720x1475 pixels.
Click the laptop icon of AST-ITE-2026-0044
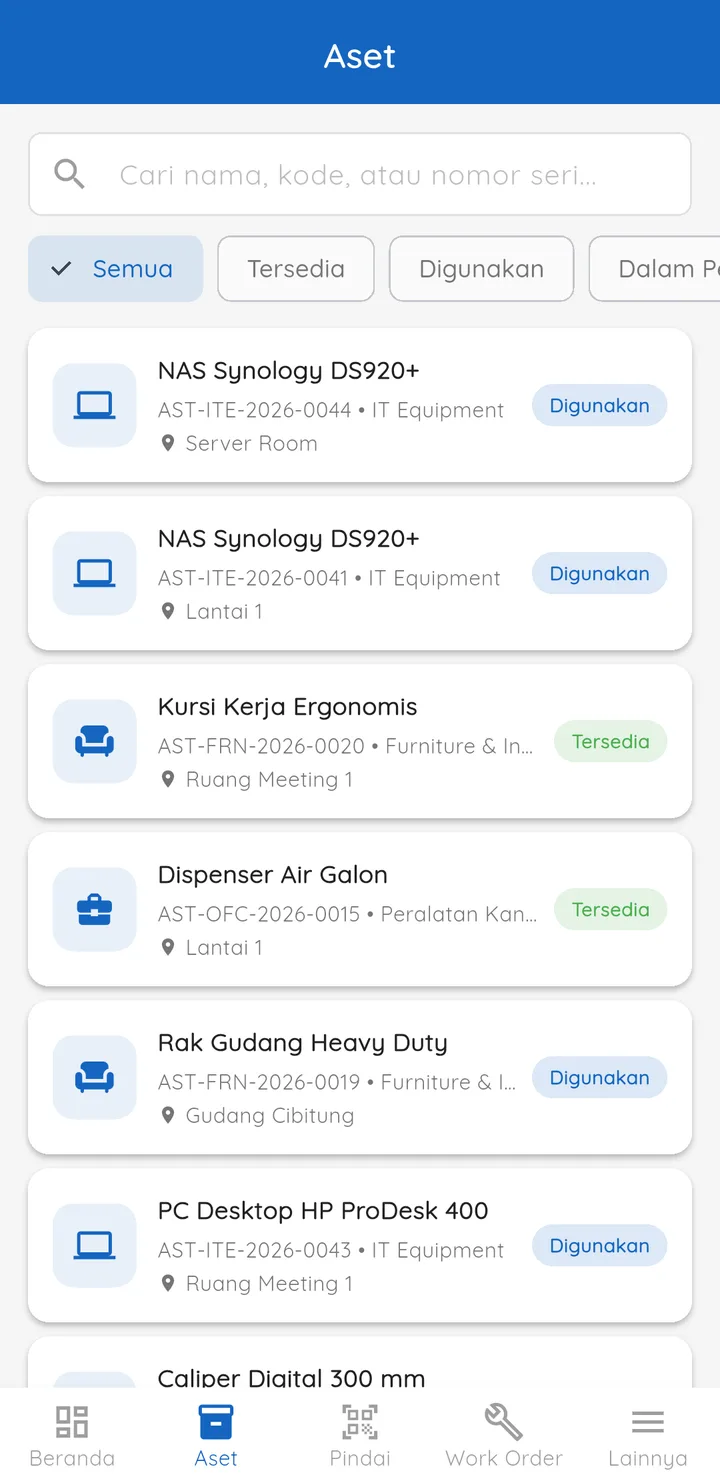[95, 405]
